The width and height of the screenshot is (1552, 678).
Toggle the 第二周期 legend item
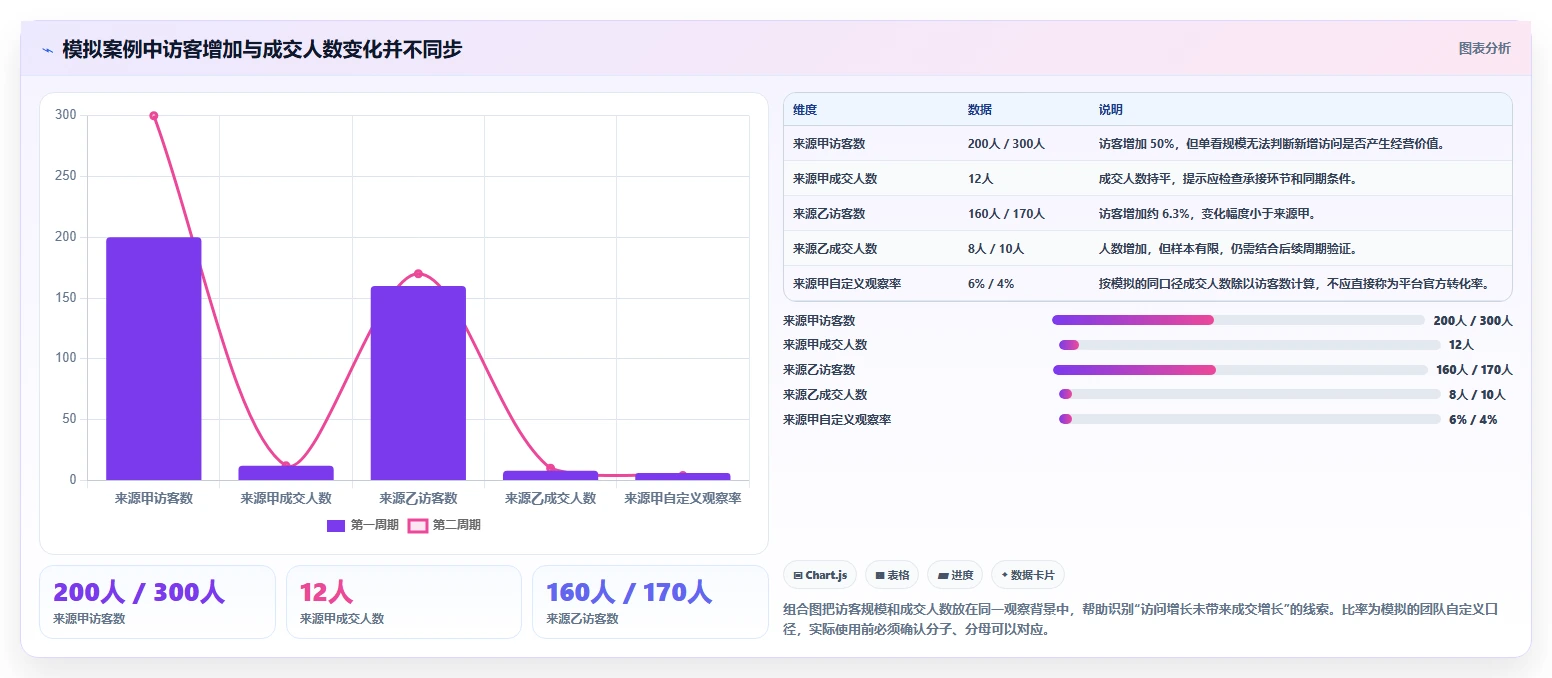[445, 525]
